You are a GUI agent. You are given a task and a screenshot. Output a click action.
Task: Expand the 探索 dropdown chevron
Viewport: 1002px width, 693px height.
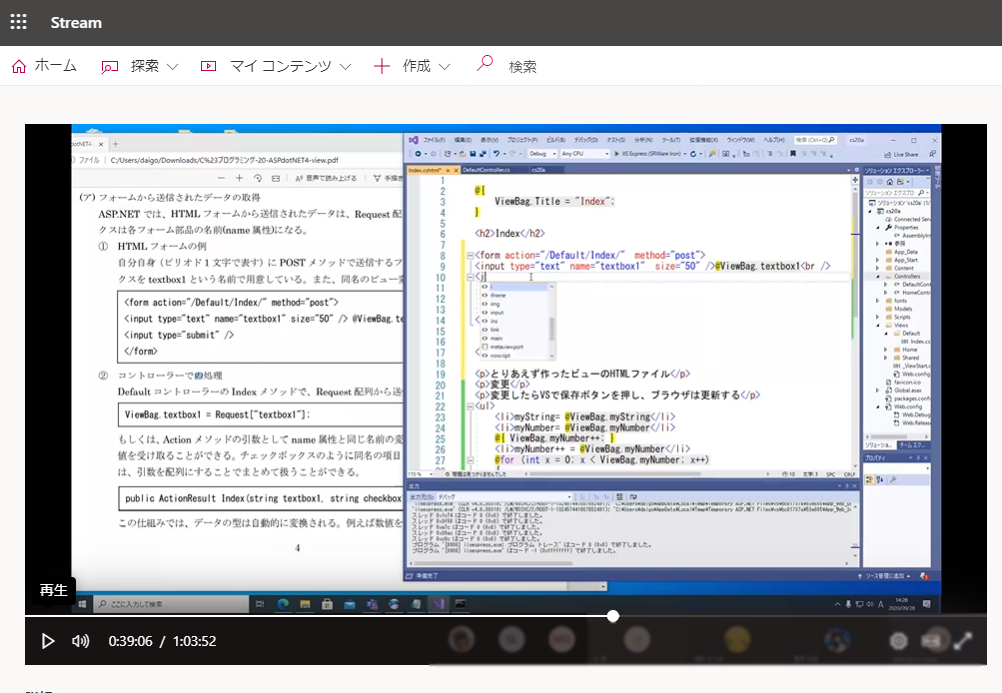coord(172,67)
